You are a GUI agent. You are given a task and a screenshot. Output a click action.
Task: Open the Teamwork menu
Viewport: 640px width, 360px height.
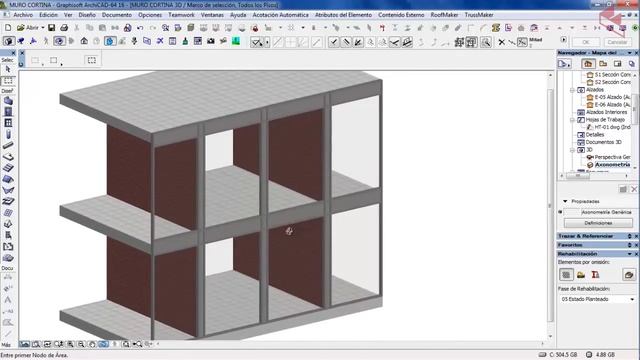coord(181,15)
